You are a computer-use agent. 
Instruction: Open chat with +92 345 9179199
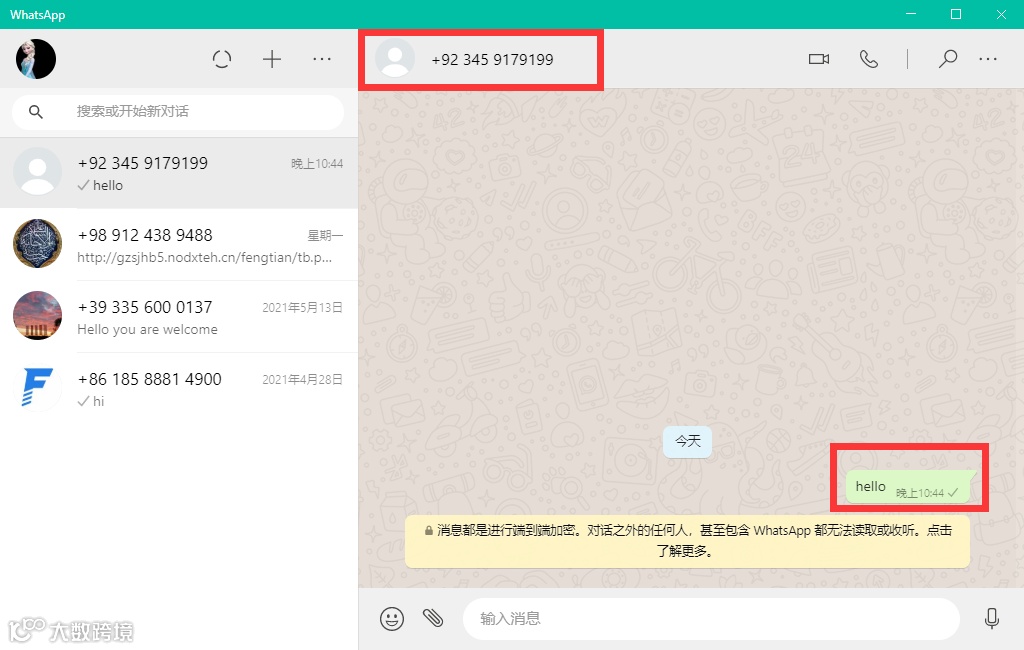pyautogui.click(x=179, y=173)
